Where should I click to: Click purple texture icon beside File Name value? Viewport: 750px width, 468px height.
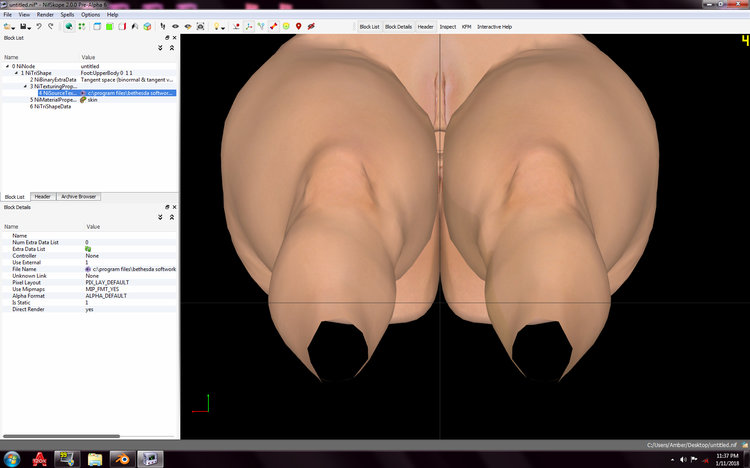(88, 269)
